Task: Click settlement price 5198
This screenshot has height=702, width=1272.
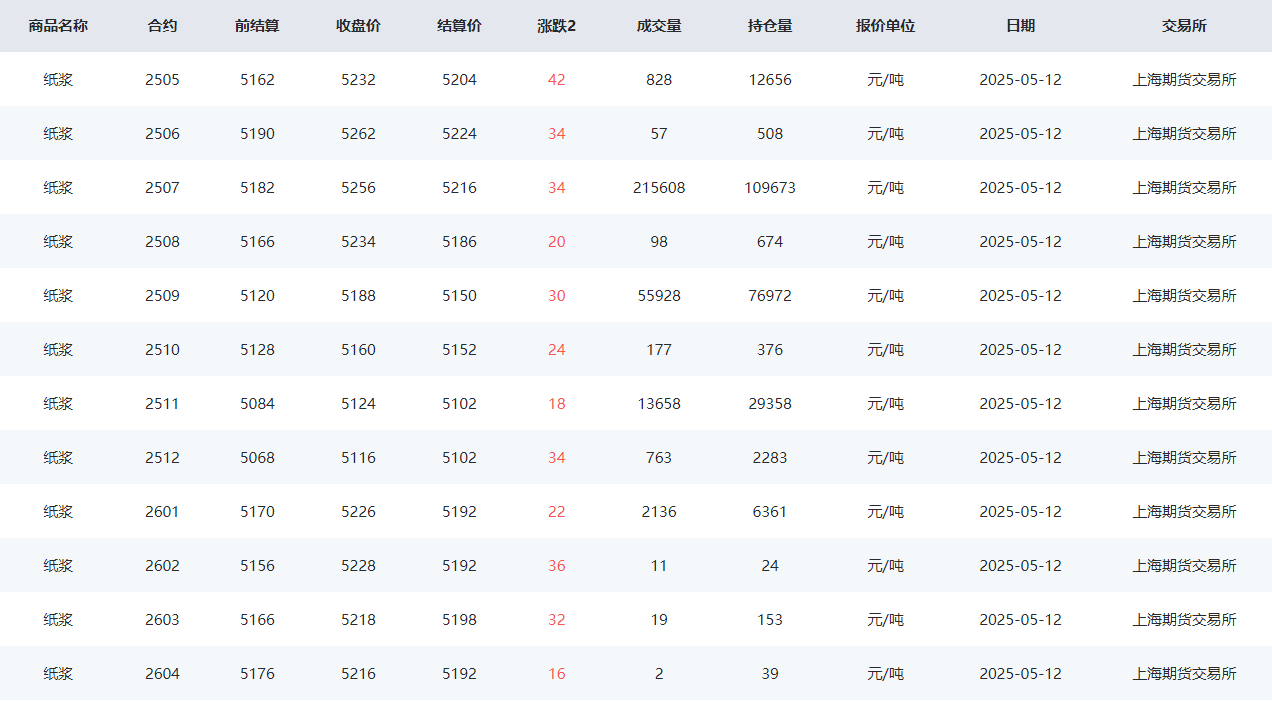Action: click(x=459, y=620)
